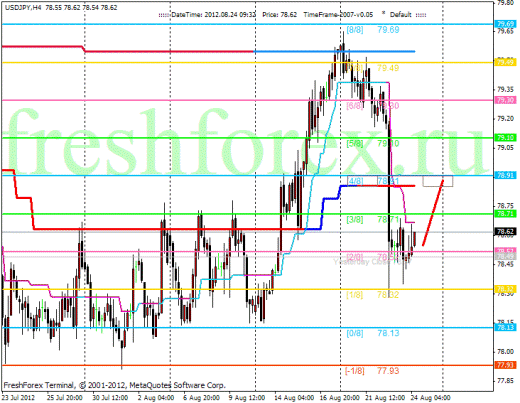The width and height of the screenshot is (520, 403).
Task: Click the 9 Aug 12:00 time axis label
Action: pos(247,398)
